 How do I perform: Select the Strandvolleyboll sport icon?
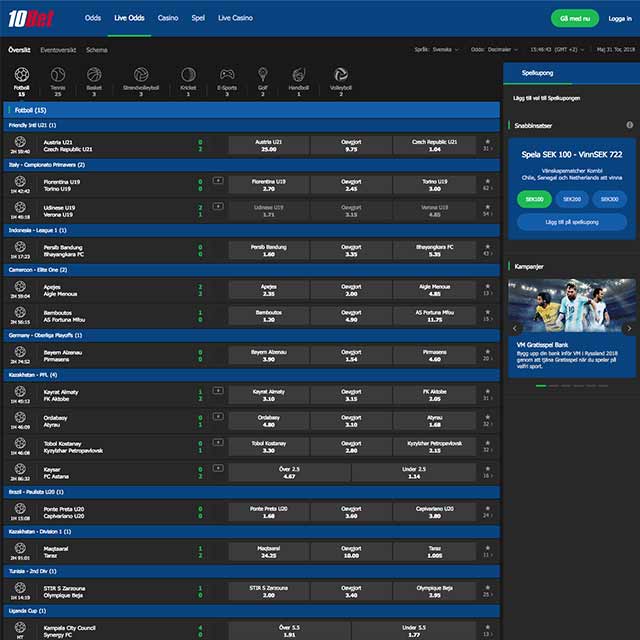click(x=141, y=75)
